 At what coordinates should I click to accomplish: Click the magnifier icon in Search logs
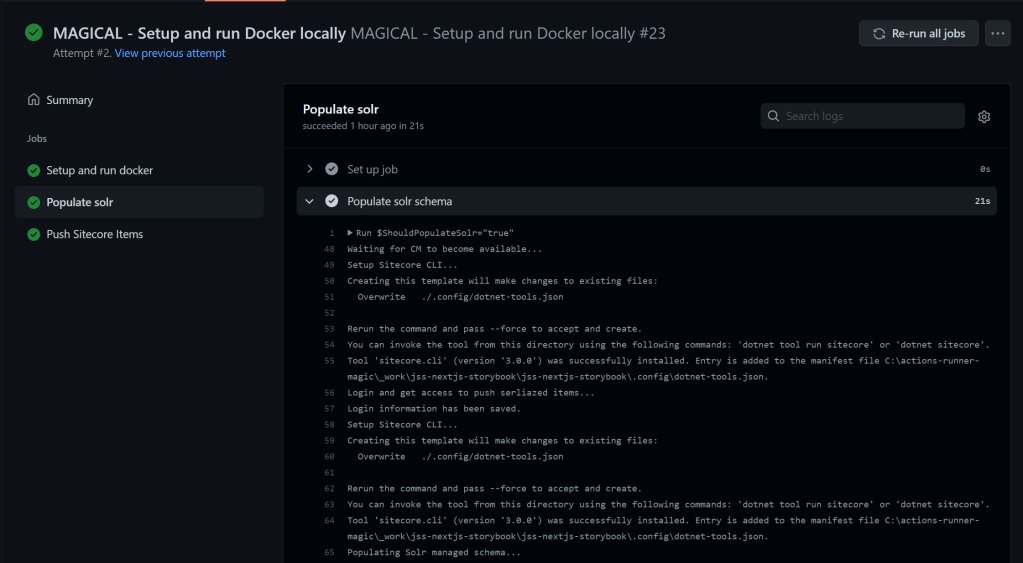(x=774, y=116)
